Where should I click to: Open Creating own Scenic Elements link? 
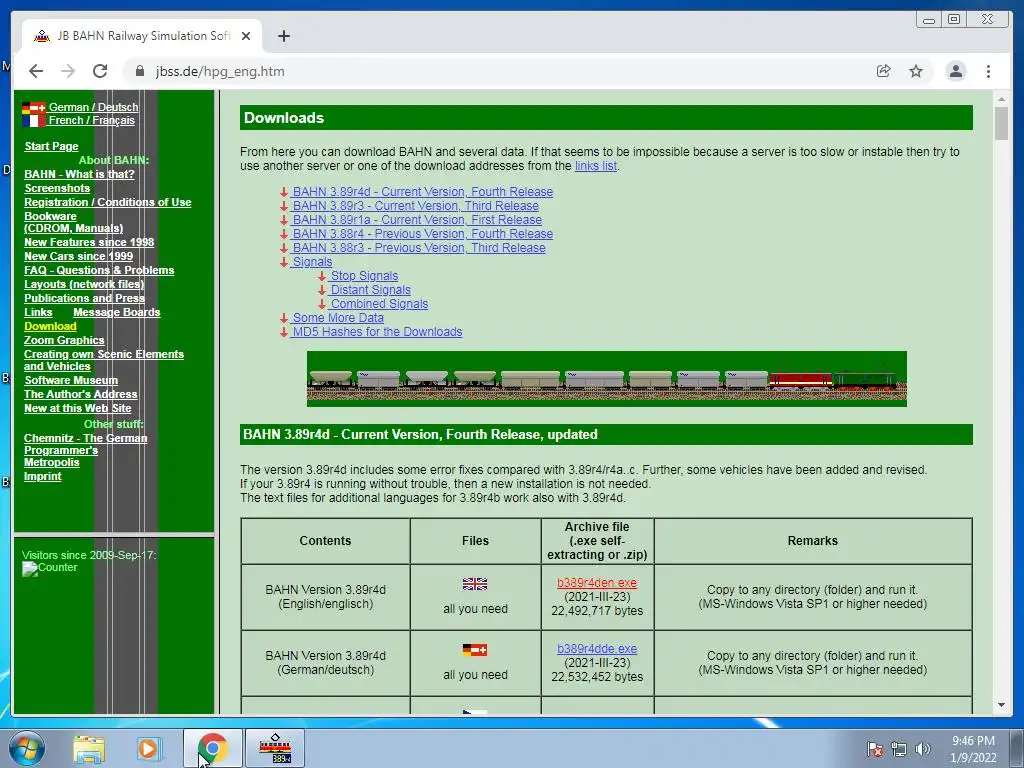coord(104,360)
